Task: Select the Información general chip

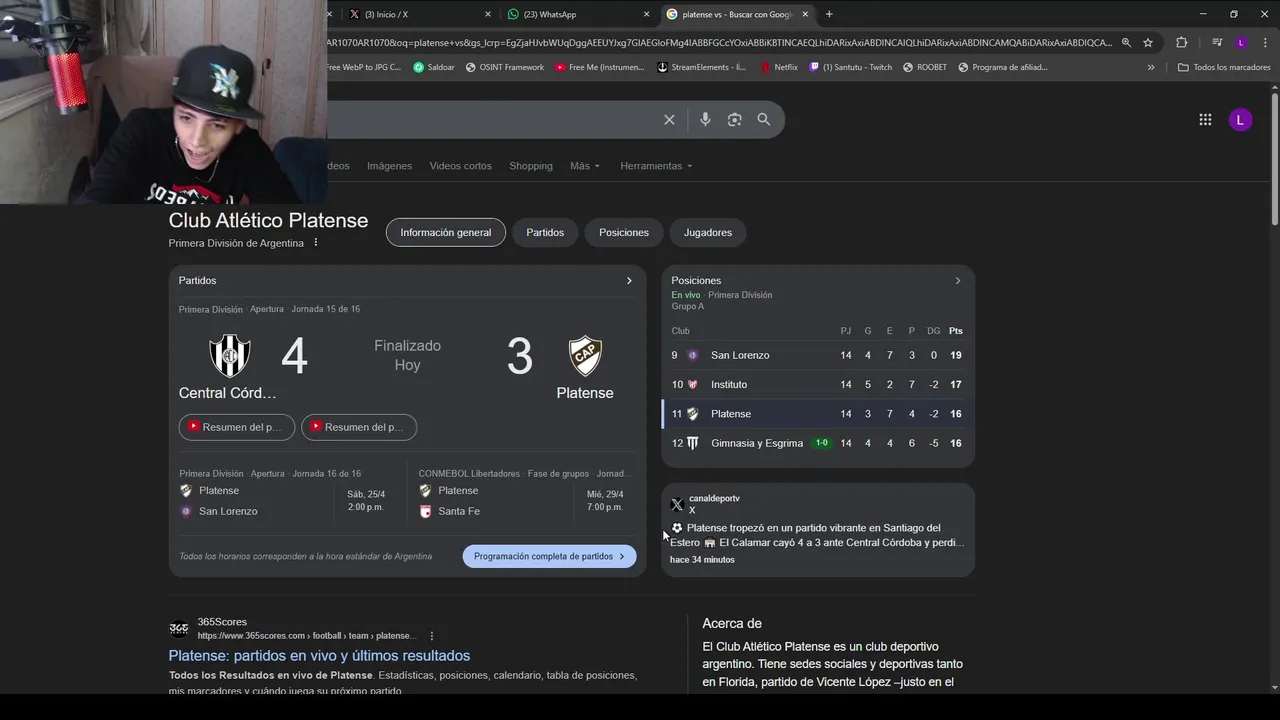Action: point(446,232)
